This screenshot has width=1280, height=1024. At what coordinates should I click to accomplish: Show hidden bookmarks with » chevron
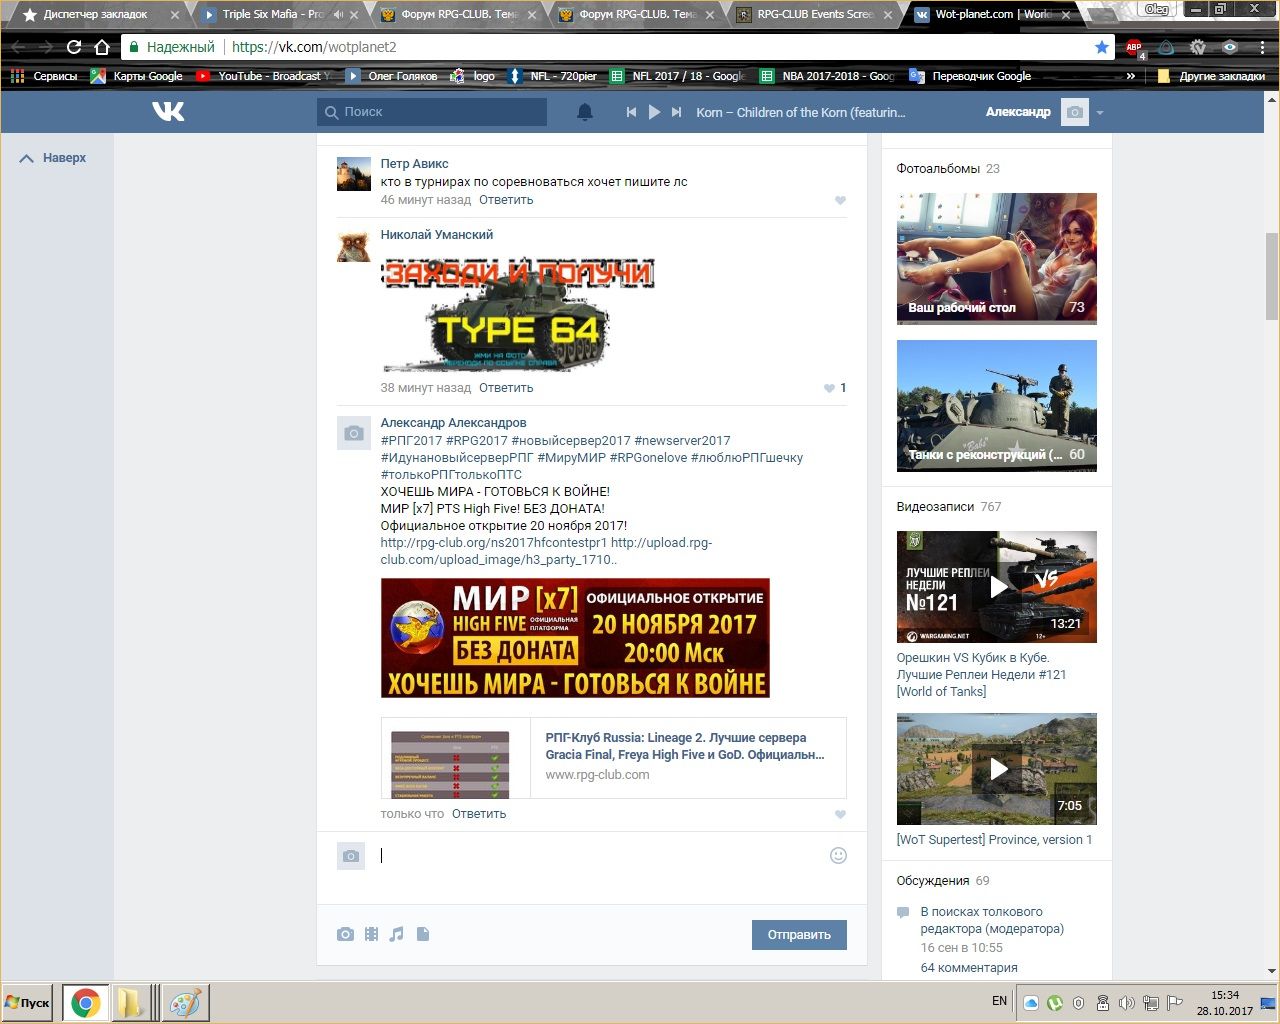[x=1131, y=76]
